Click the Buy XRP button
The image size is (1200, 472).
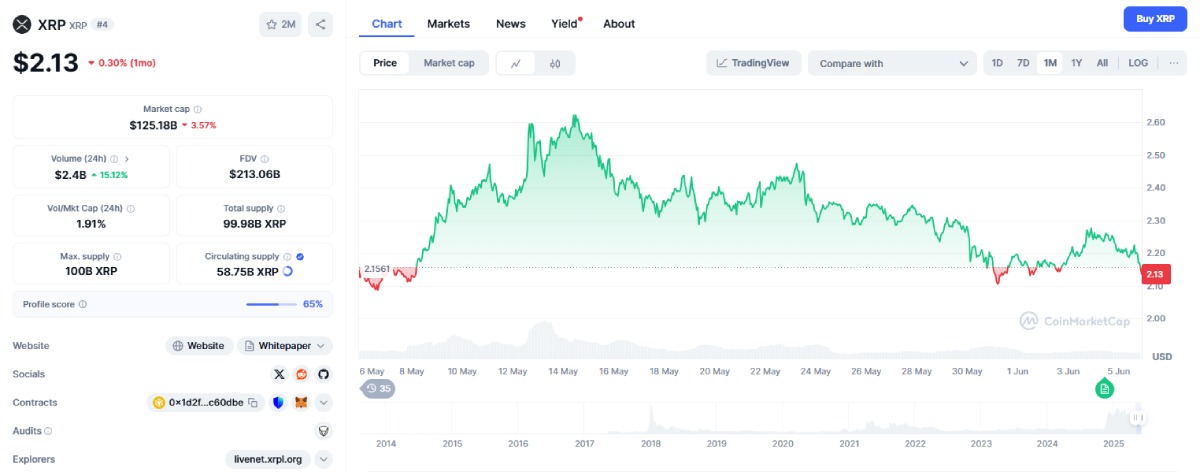pos(1155,19)
